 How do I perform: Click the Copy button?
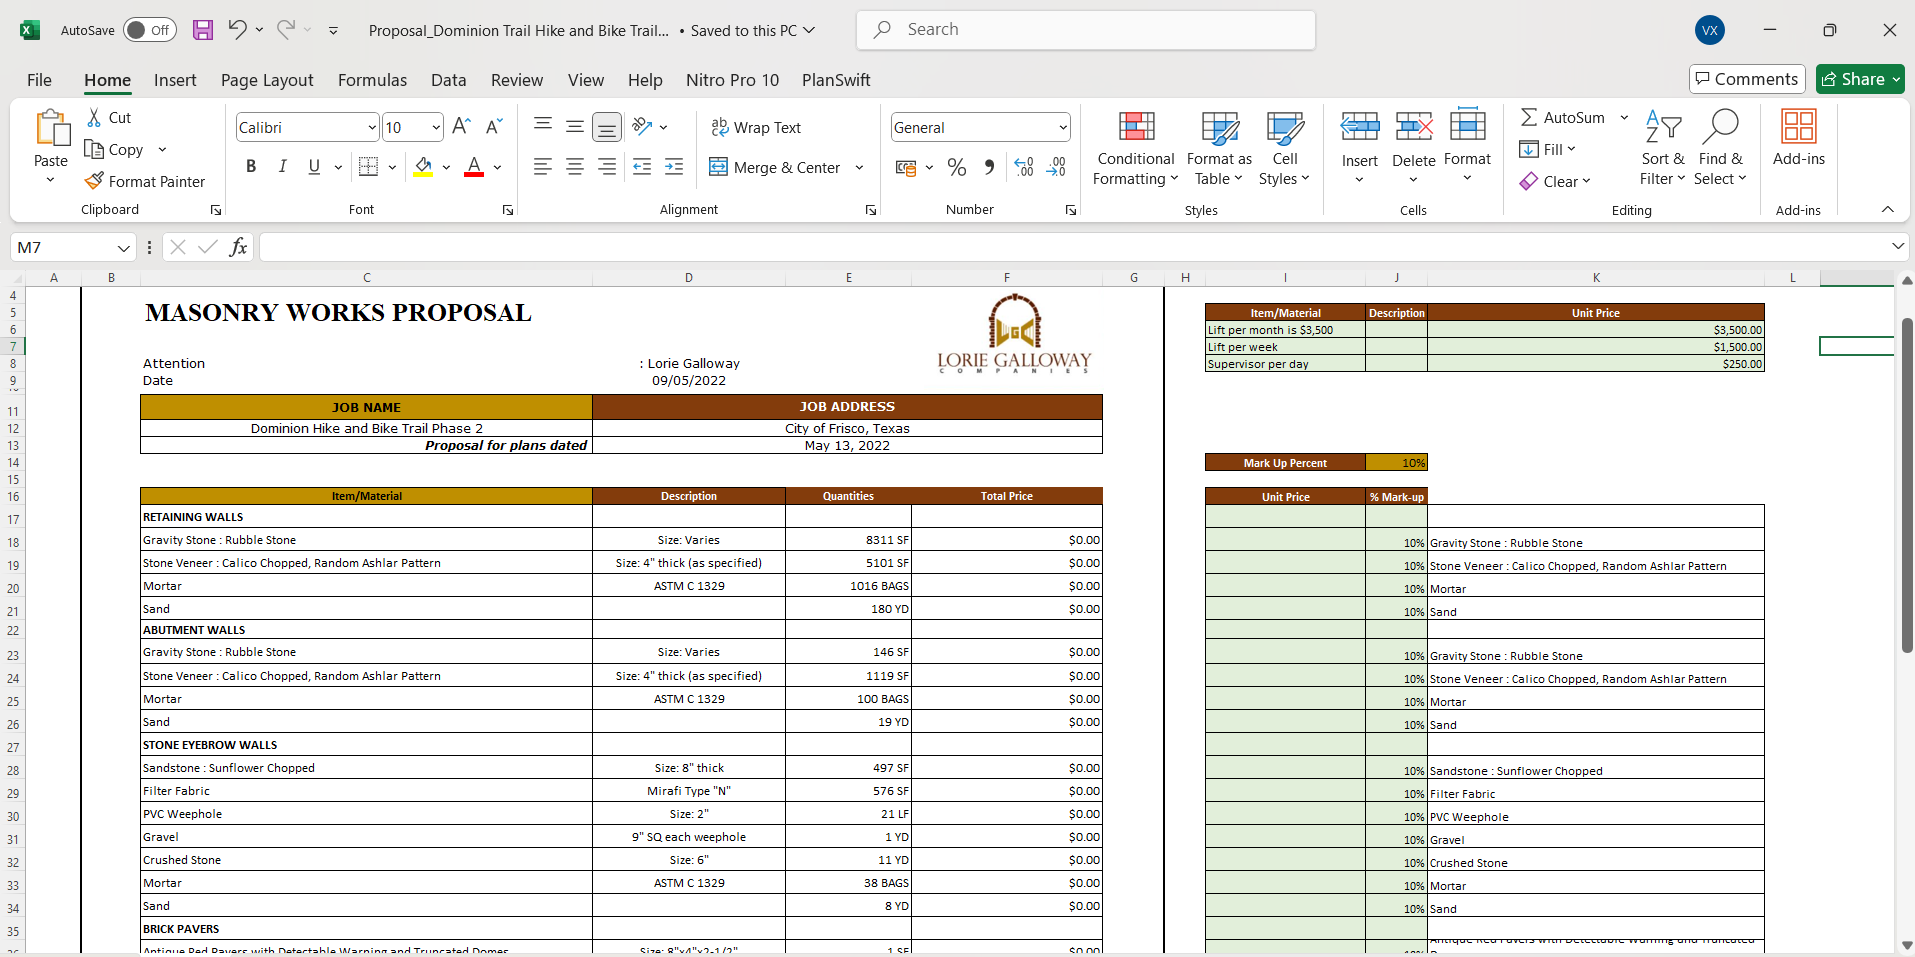tap(114, 149)
